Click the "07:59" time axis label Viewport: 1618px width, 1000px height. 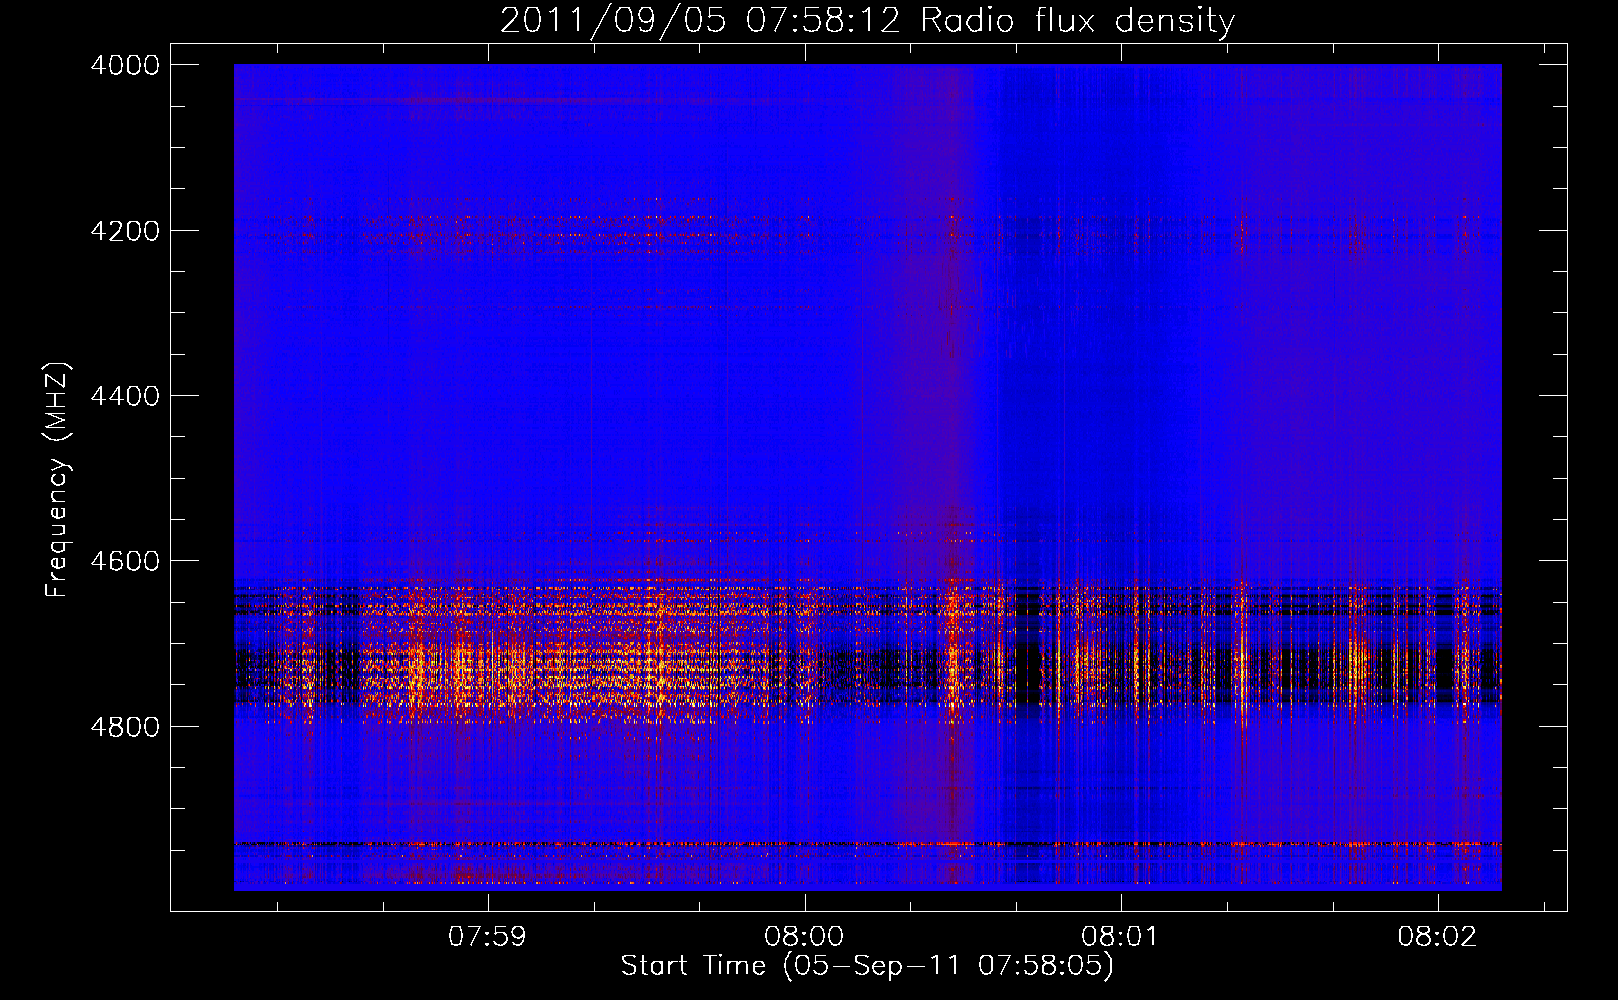pos(487,937)
